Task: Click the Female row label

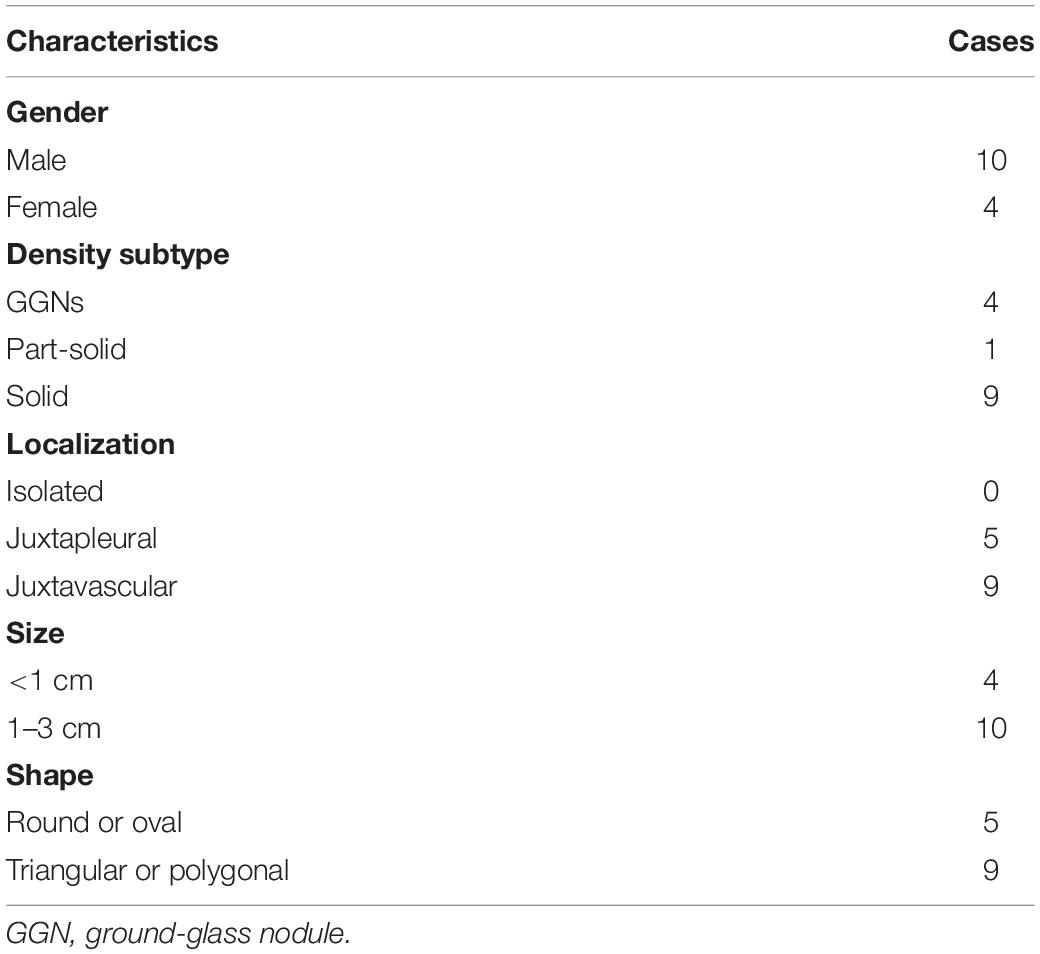Action: 52,207
